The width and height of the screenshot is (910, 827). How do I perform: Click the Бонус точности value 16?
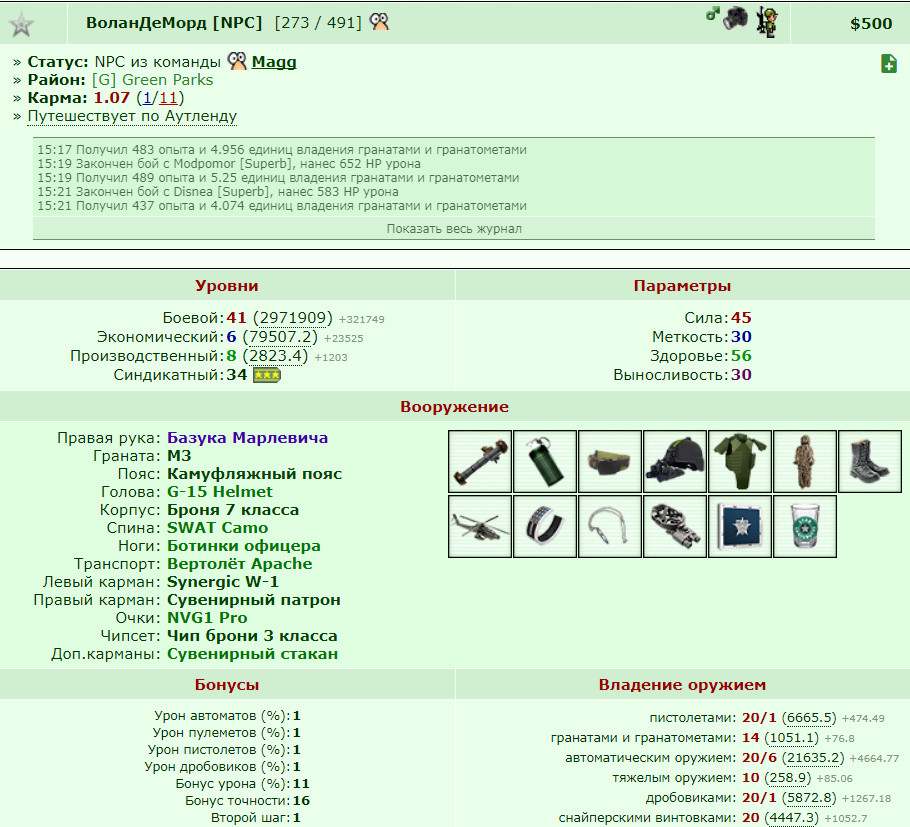[301, 800]
